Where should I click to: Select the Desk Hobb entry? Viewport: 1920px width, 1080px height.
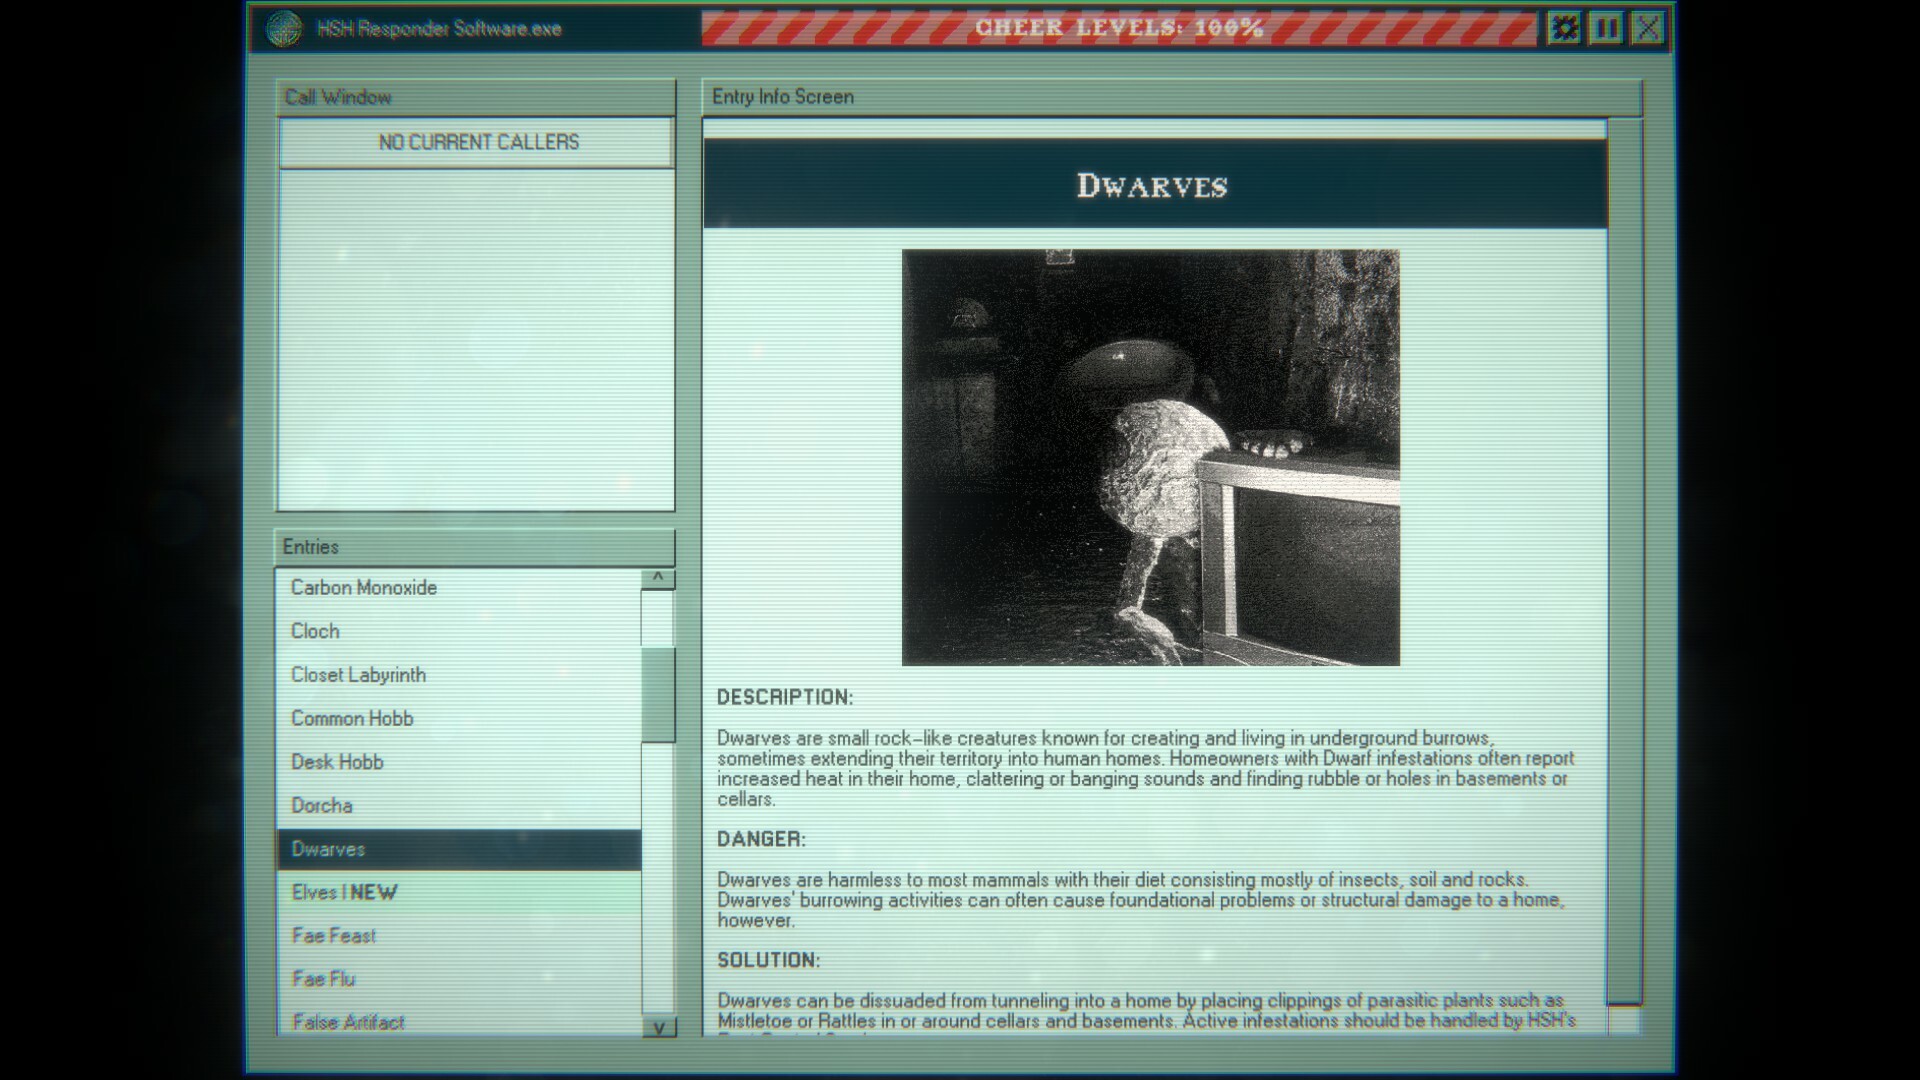[337, 761]
